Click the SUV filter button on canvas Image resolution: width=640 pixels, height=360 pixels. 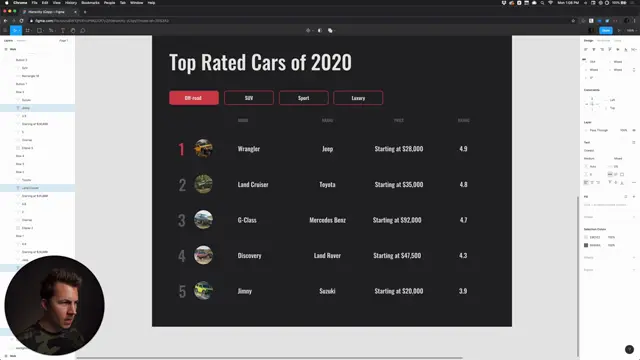coord(249,98)
